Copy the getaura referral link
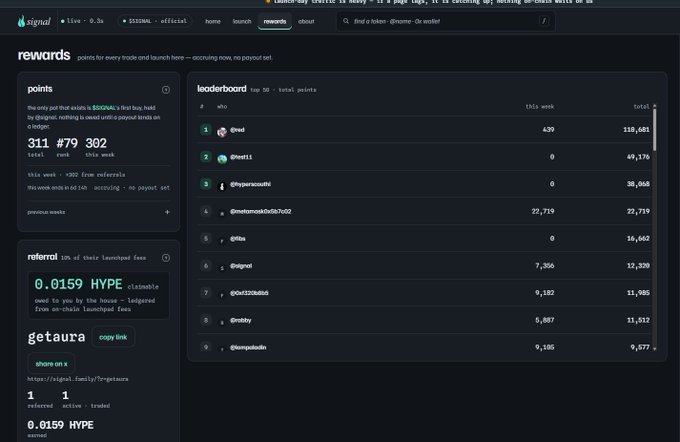This screenshot has height=442, width=680. point(113,337)
